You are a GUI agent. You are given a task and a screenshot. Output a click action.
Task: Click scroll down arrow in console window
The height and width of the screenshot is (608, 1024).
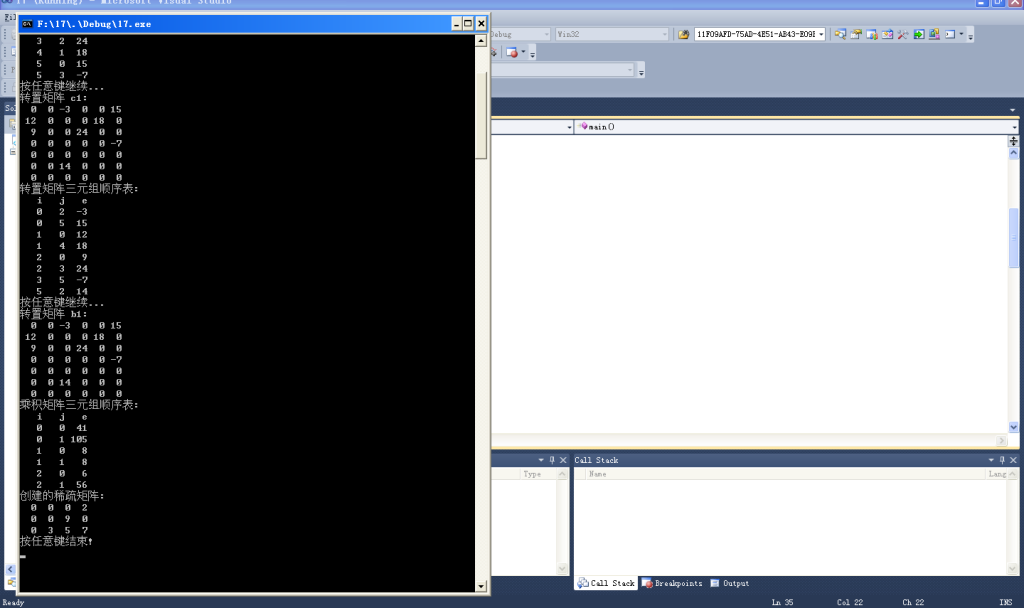click(x=481, y=586)
